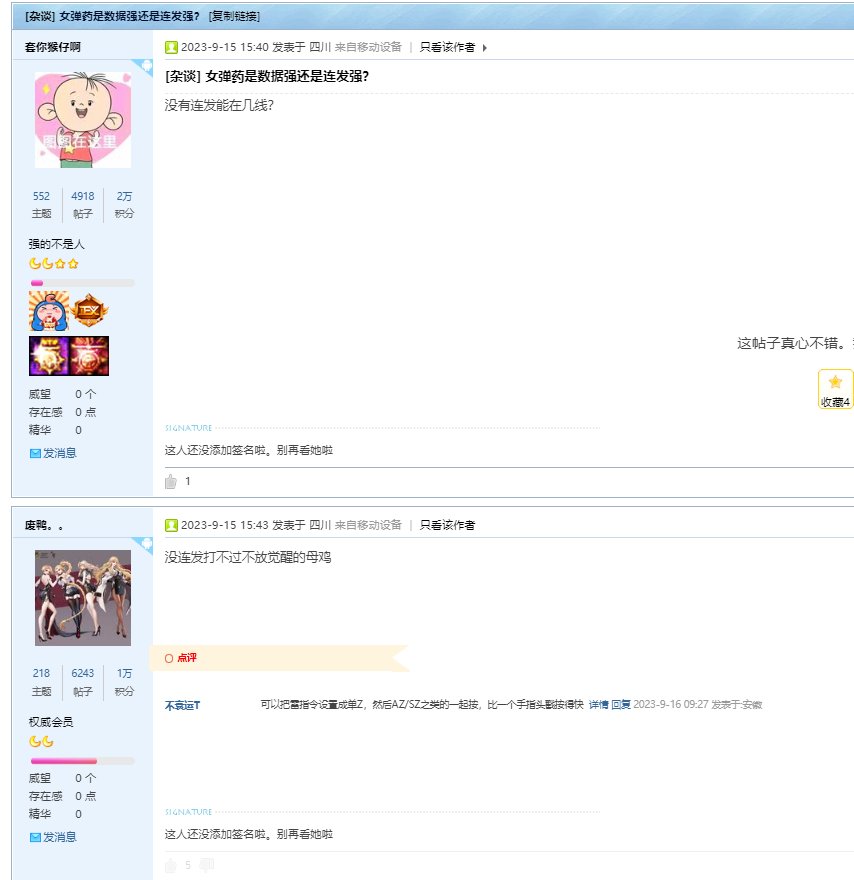The width and height of the screenshot is (854, 880).
Task: Dislike the second post with thumbs-down
Action: [207, 865]
